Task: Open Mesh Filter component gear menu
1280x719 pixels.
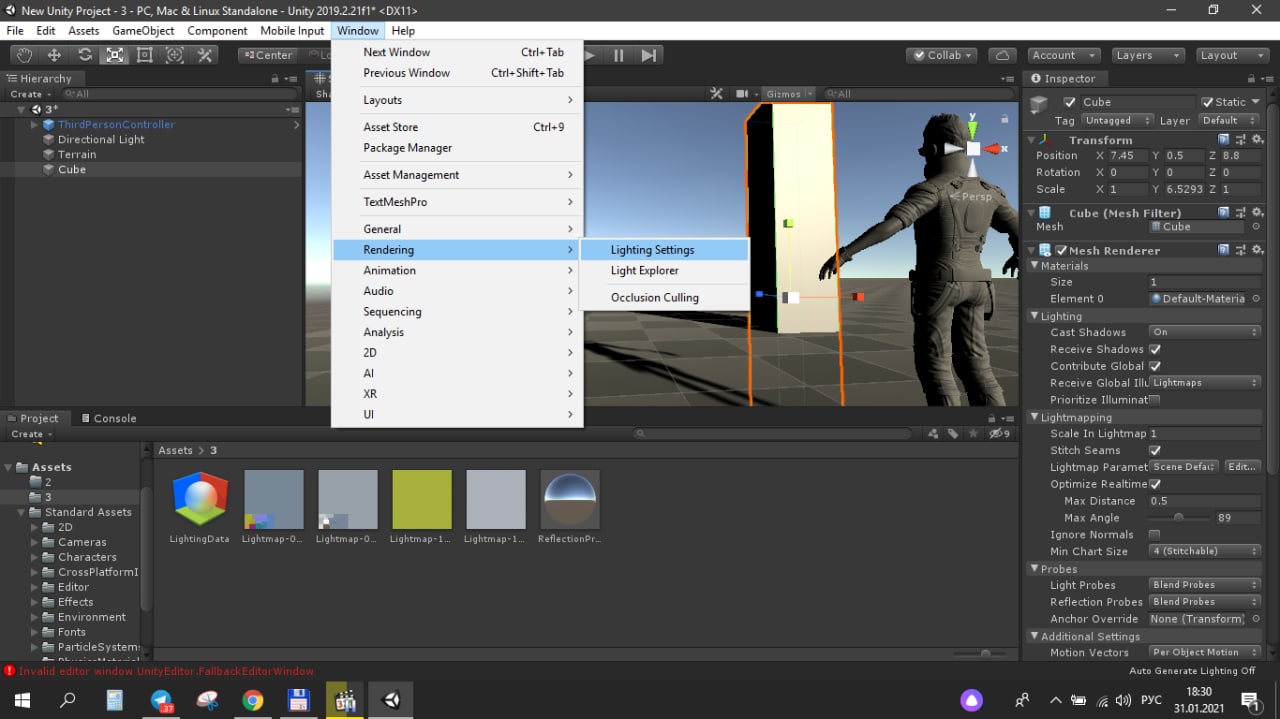Action: point(1257,212)
